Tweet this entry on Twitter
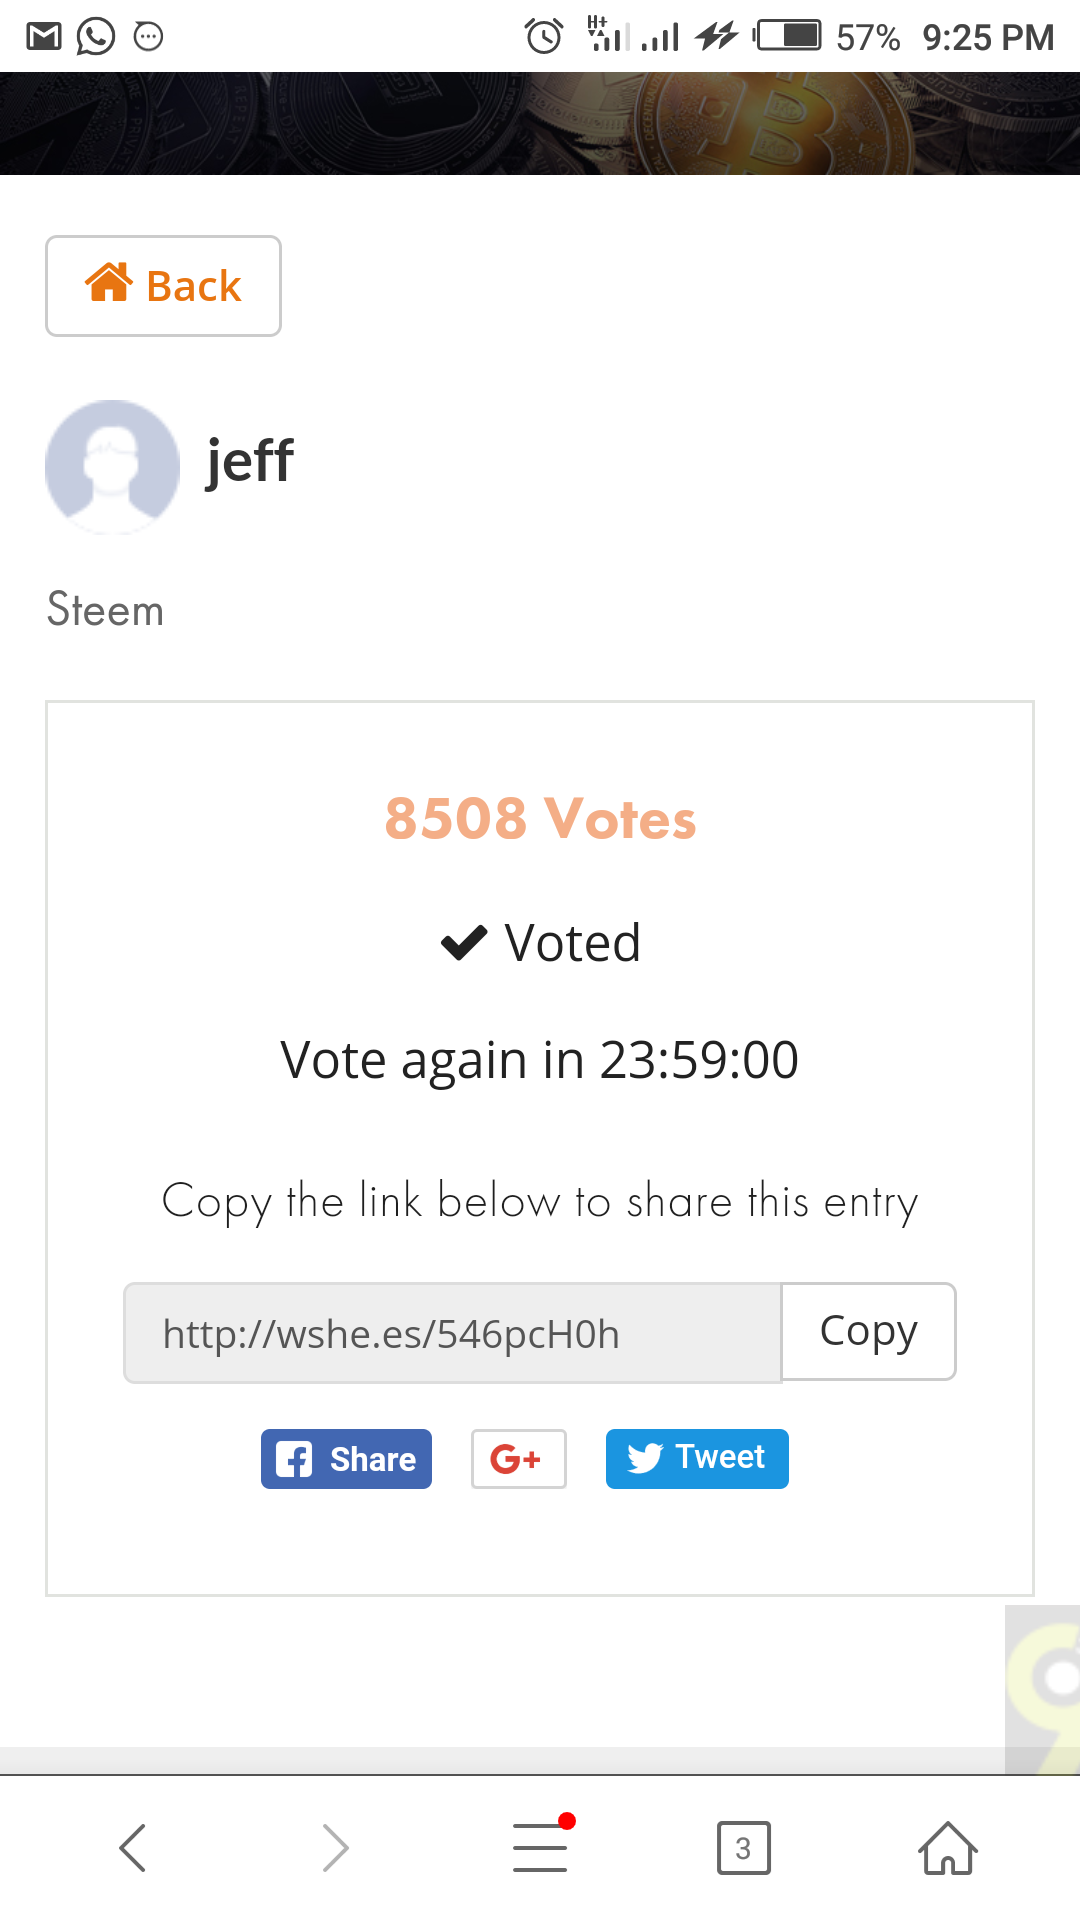The height and width of the screenshot is (1920, 1080). [697, 1459]
